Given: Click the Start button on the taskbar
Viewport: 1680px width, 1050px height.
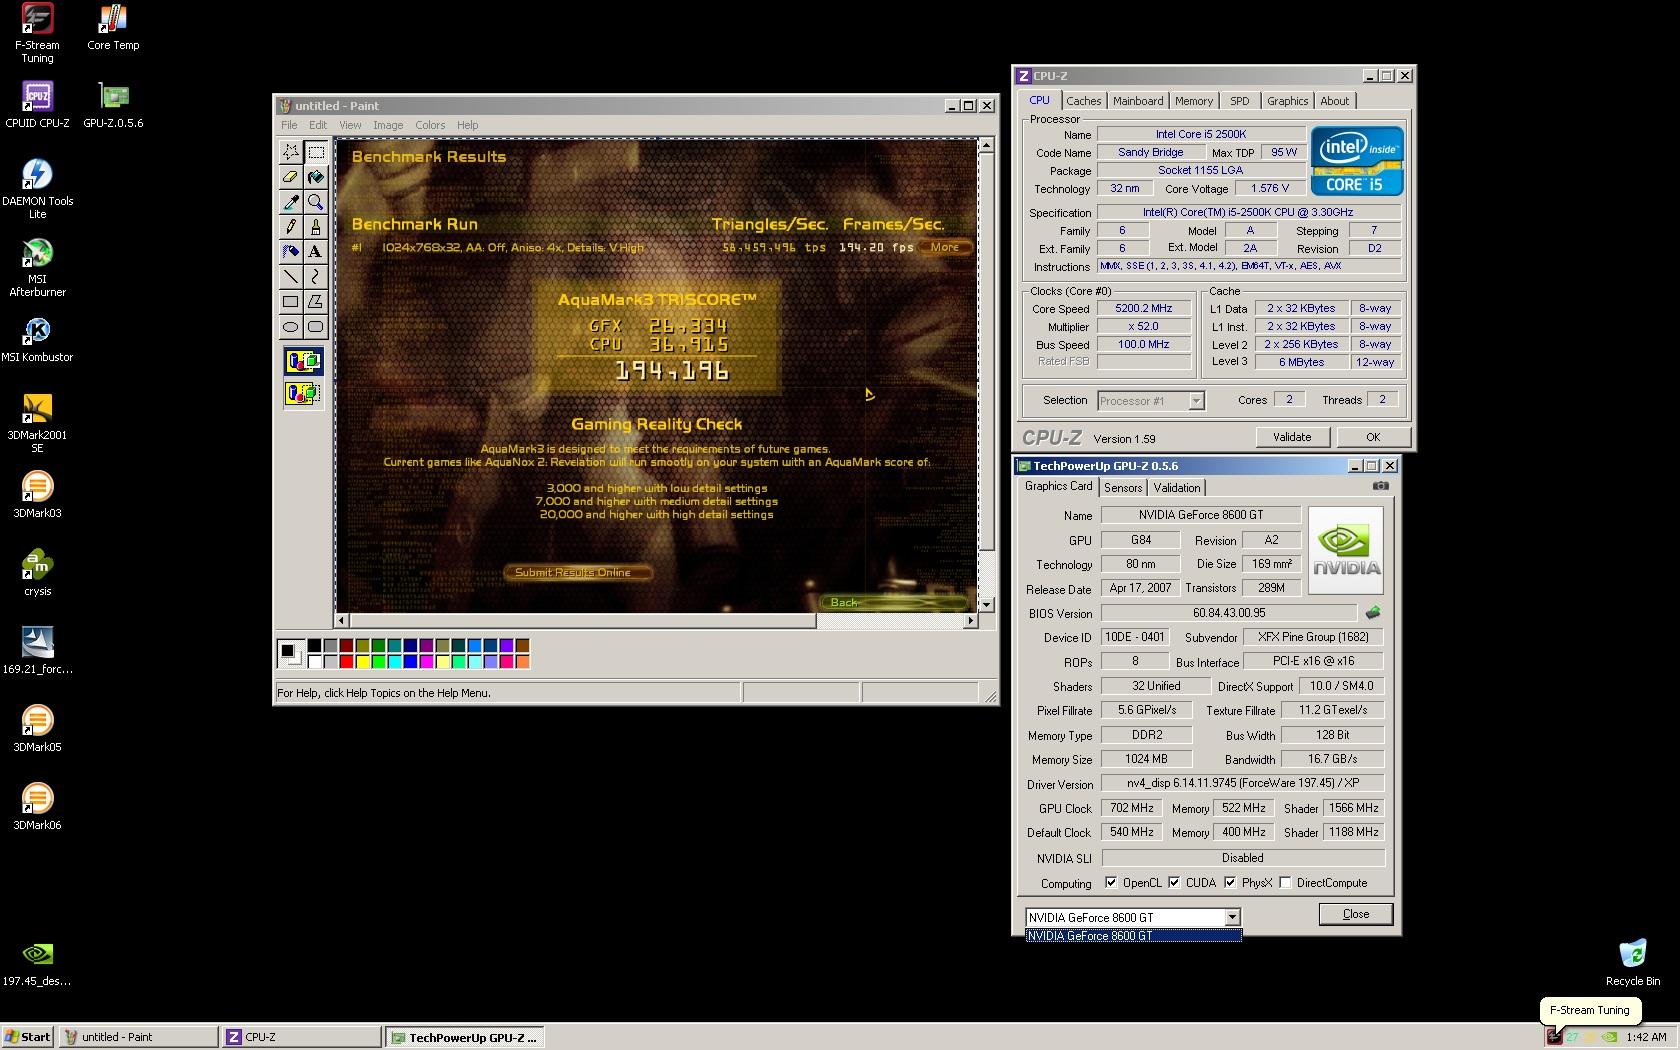Looking at the screenshot, I should [x=28, y=1037].
